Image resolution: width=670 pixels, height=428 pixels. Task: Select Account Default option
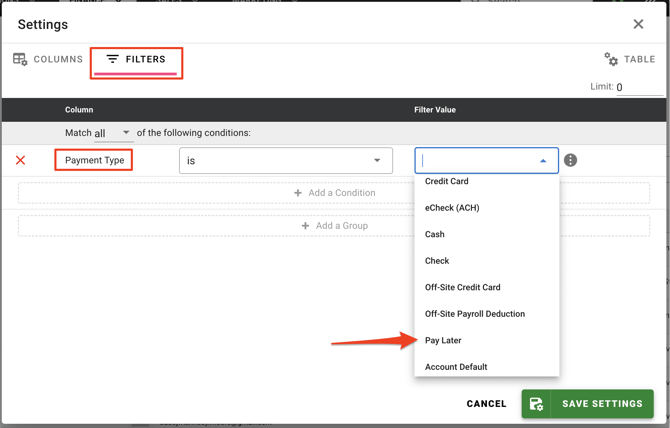click(456, 367)
